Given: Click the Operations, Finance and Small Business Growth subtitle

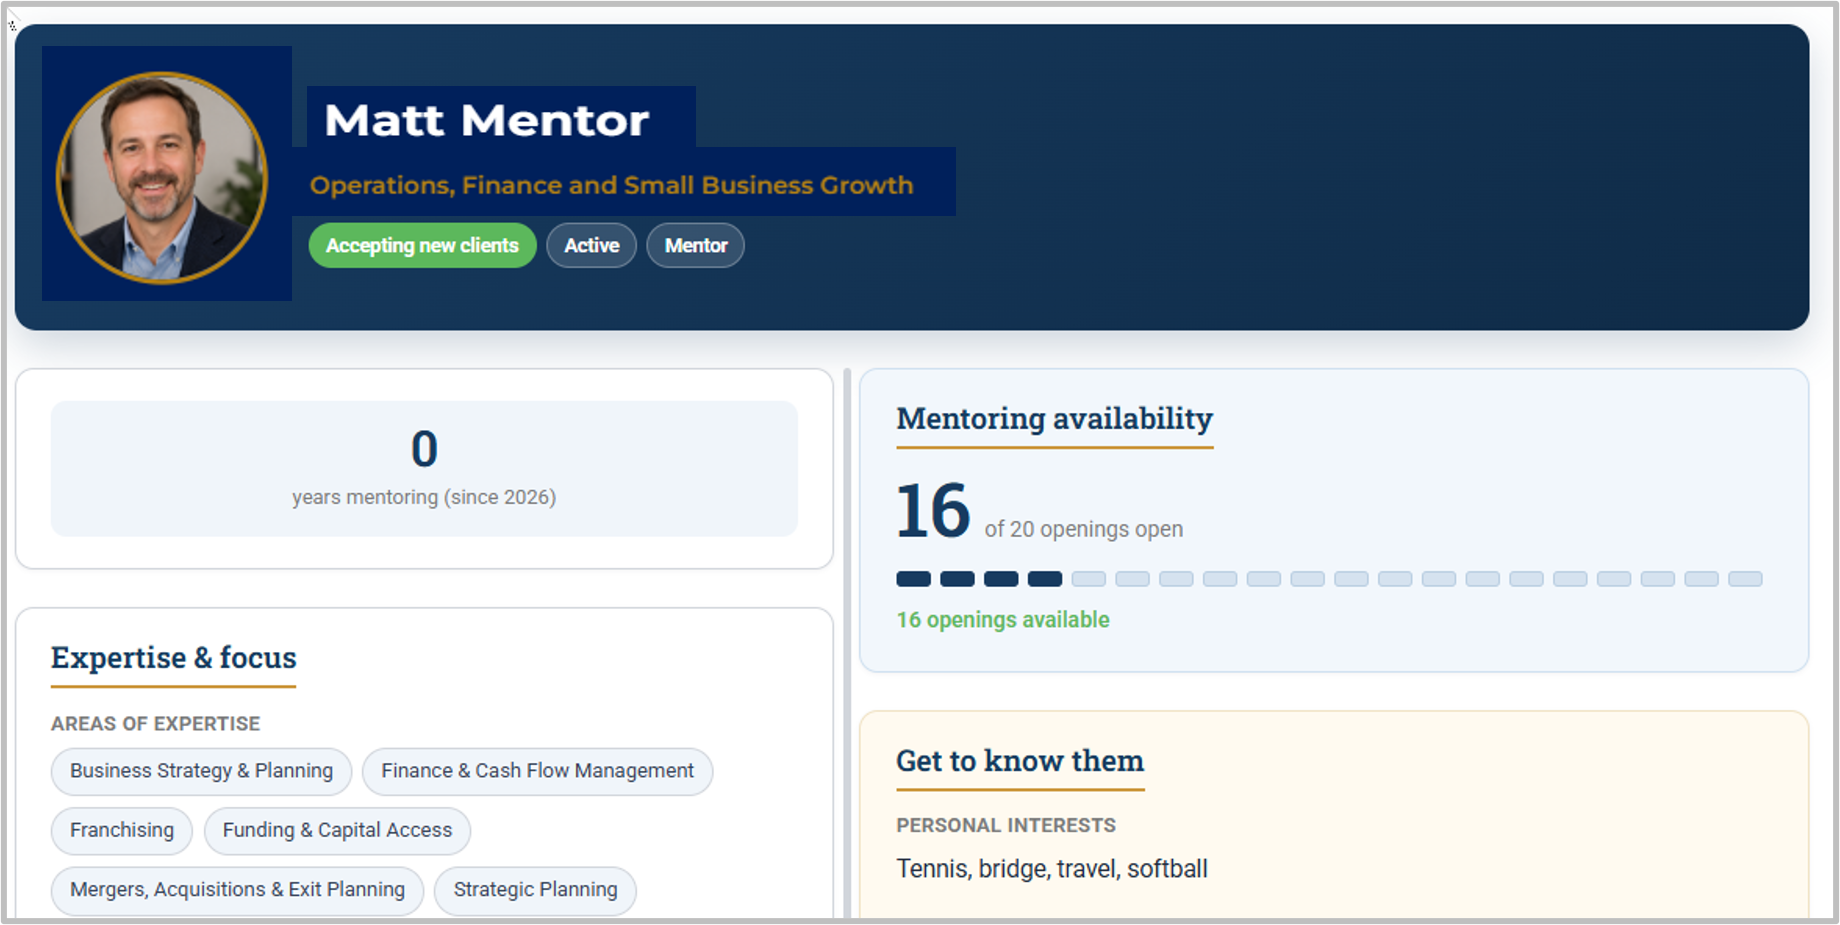Looking at the screenshot, I should (611, 185).
